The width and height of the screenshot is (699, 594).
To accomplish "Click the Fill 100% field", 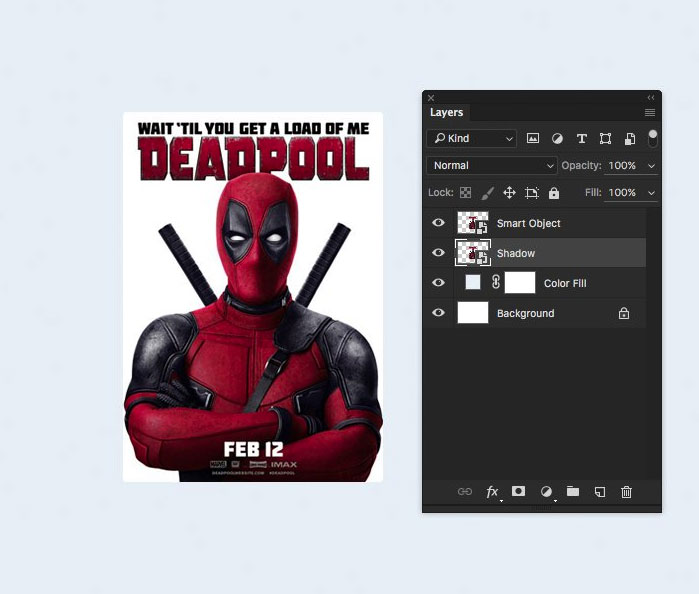I will coord(622,193).
